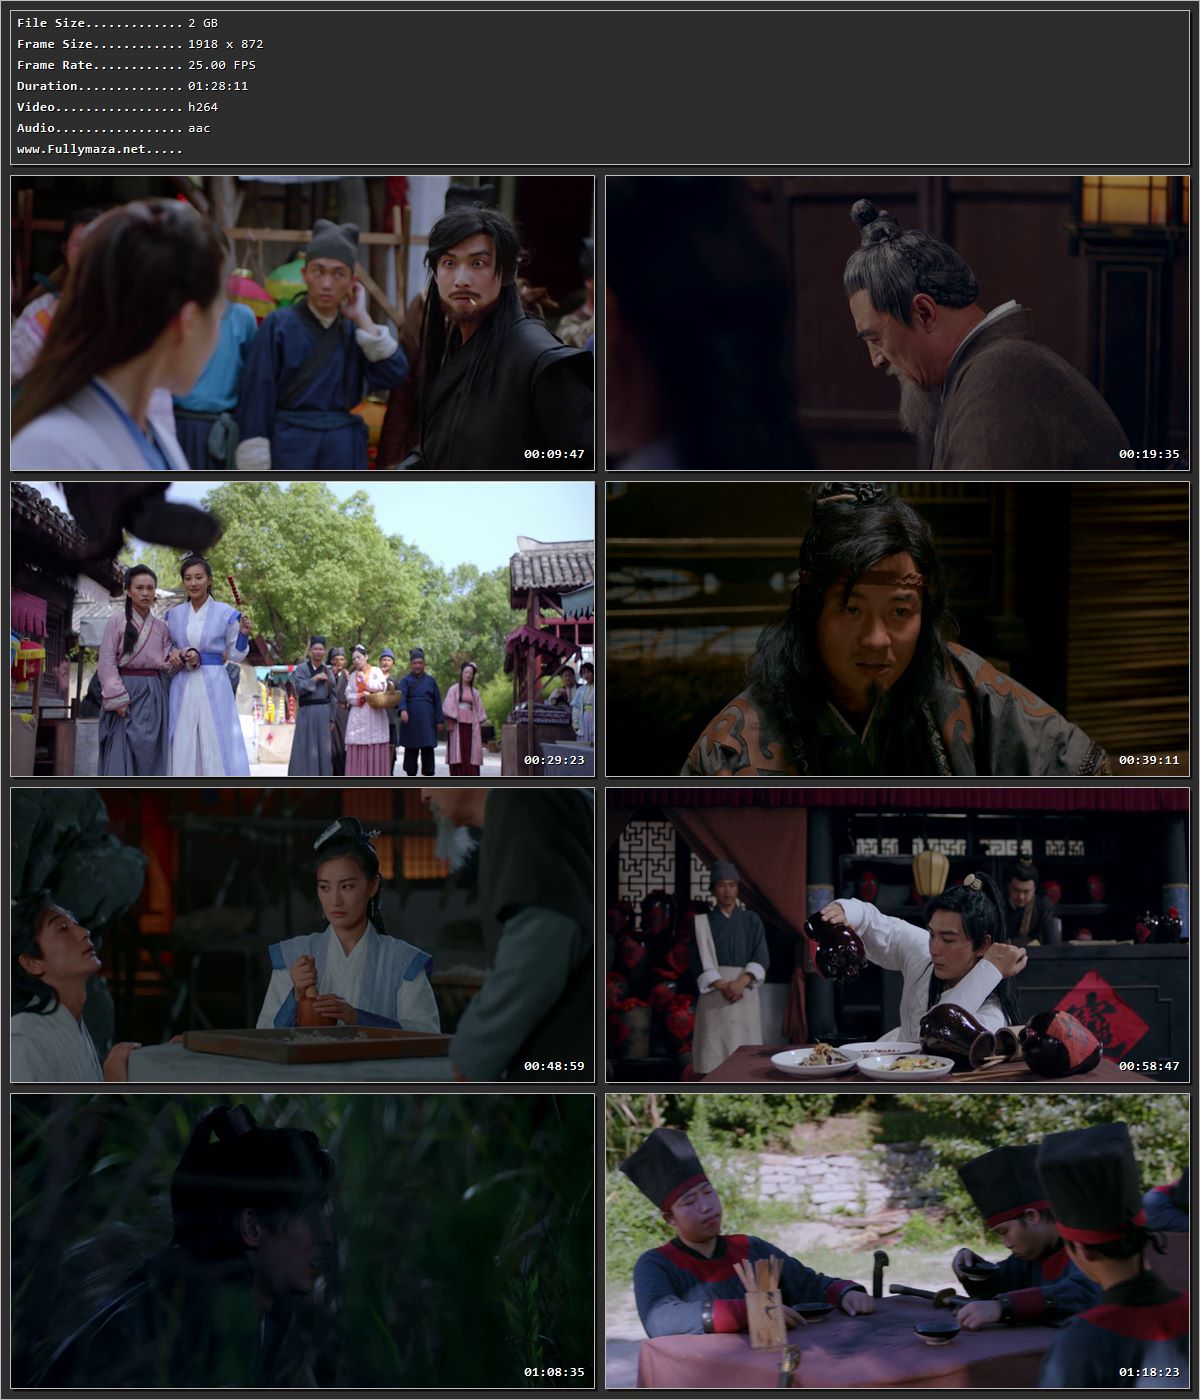1200x1400 pixels.
Task: Click the 00:29:23 timestamp
Action: [554, 760]
